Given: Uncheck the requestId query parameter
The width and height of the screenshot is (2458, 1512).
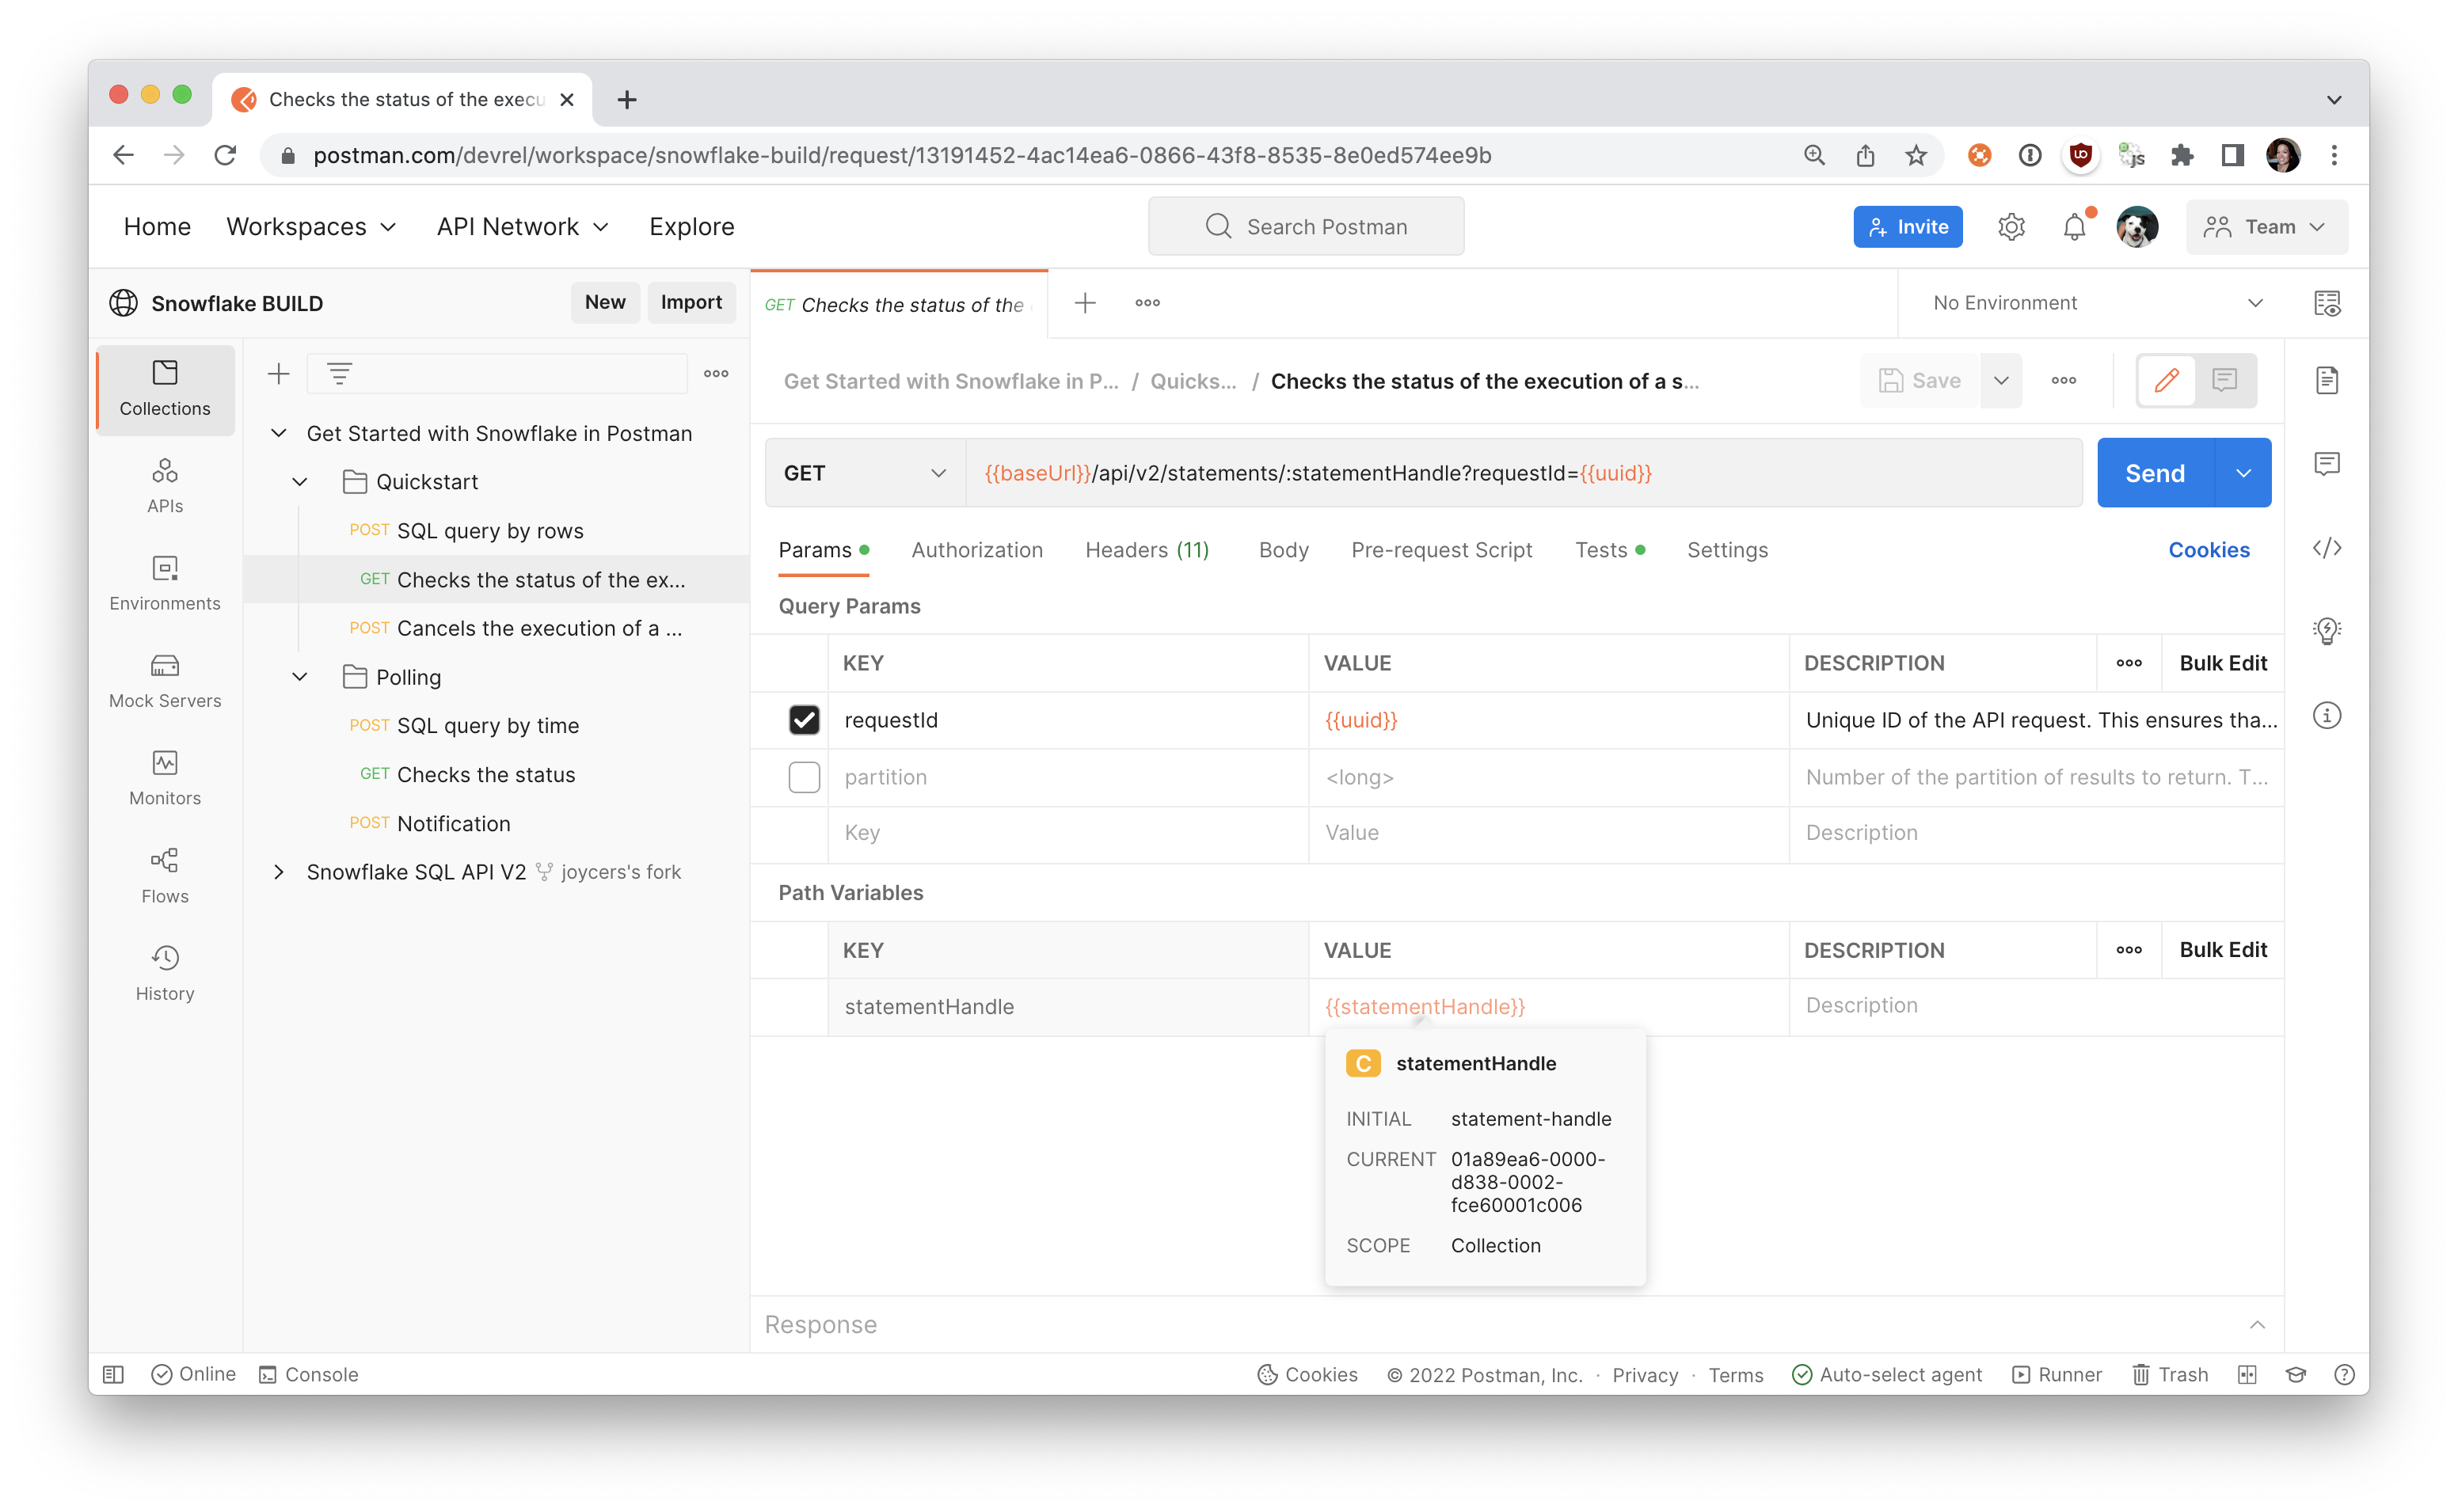Looking at the screenshot, I should [x=804, y=719].
